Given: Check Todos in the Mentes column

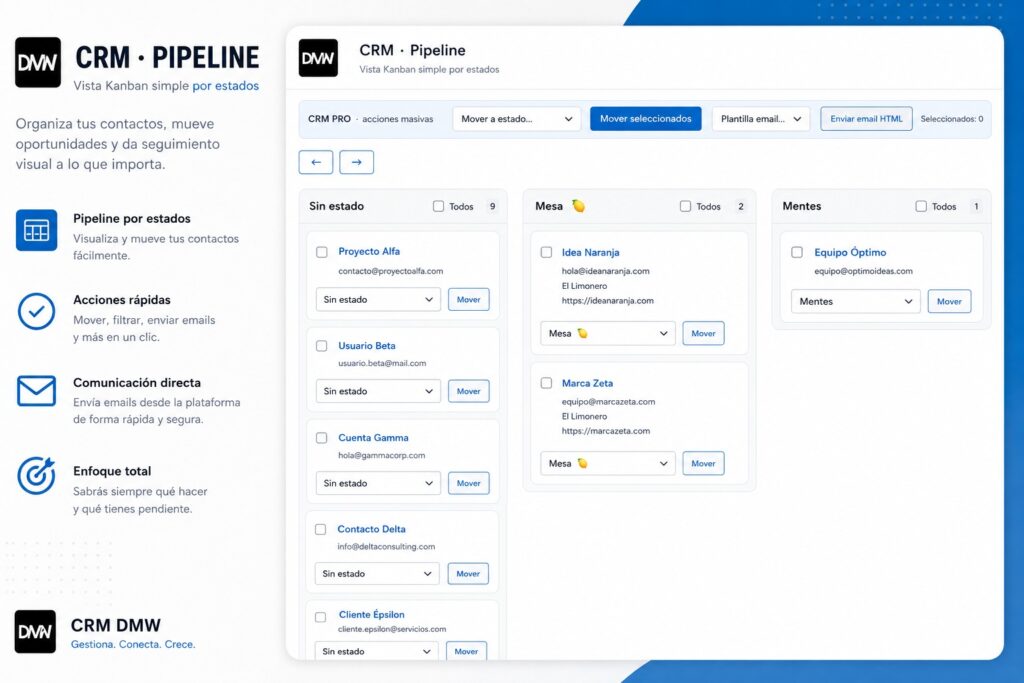Looking at the screenshot, I should pos(921,206).
